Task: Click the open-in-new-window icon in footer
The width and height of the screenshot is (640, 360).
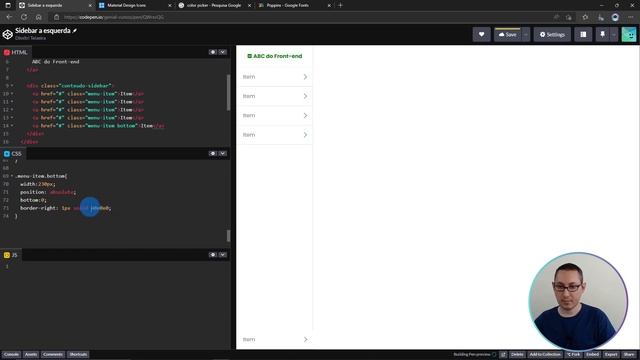Action: coord(503,354)
